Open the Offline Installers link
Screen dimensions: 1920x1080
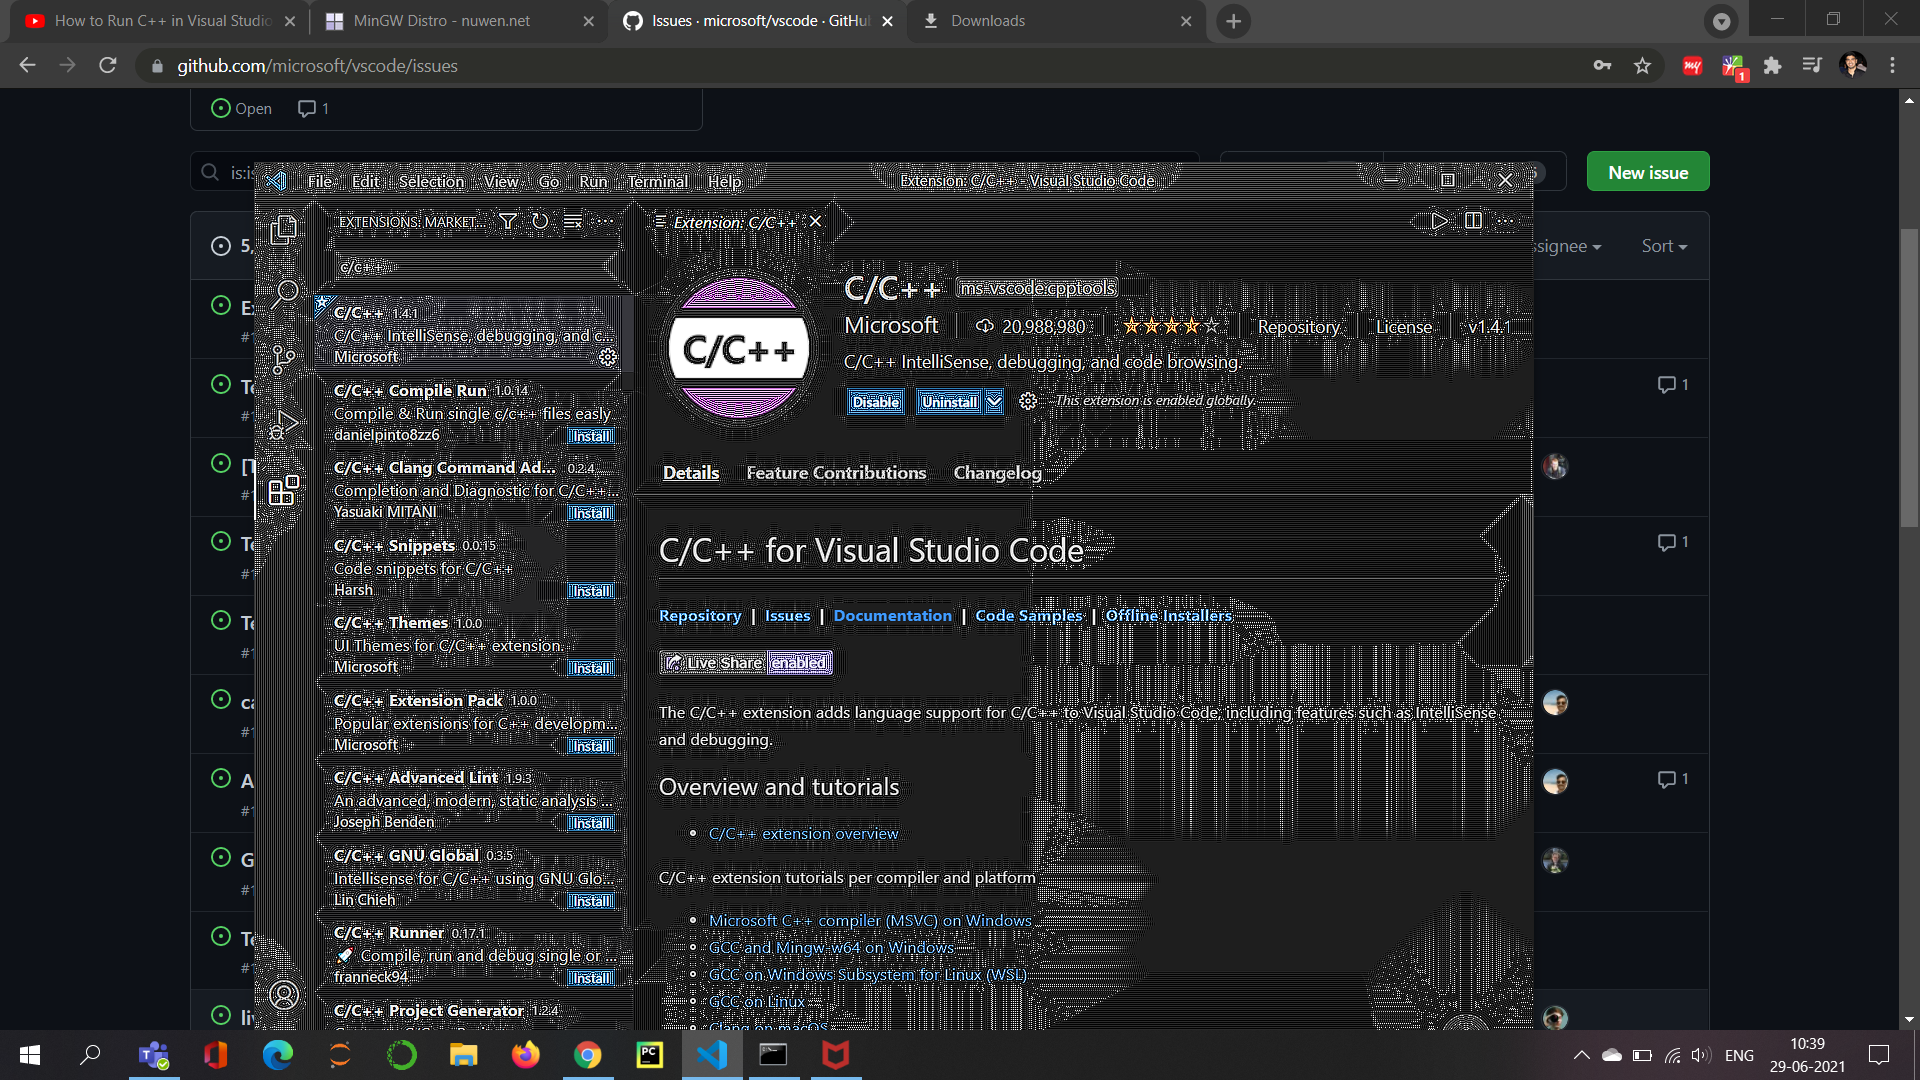(x=1168, y=615)
